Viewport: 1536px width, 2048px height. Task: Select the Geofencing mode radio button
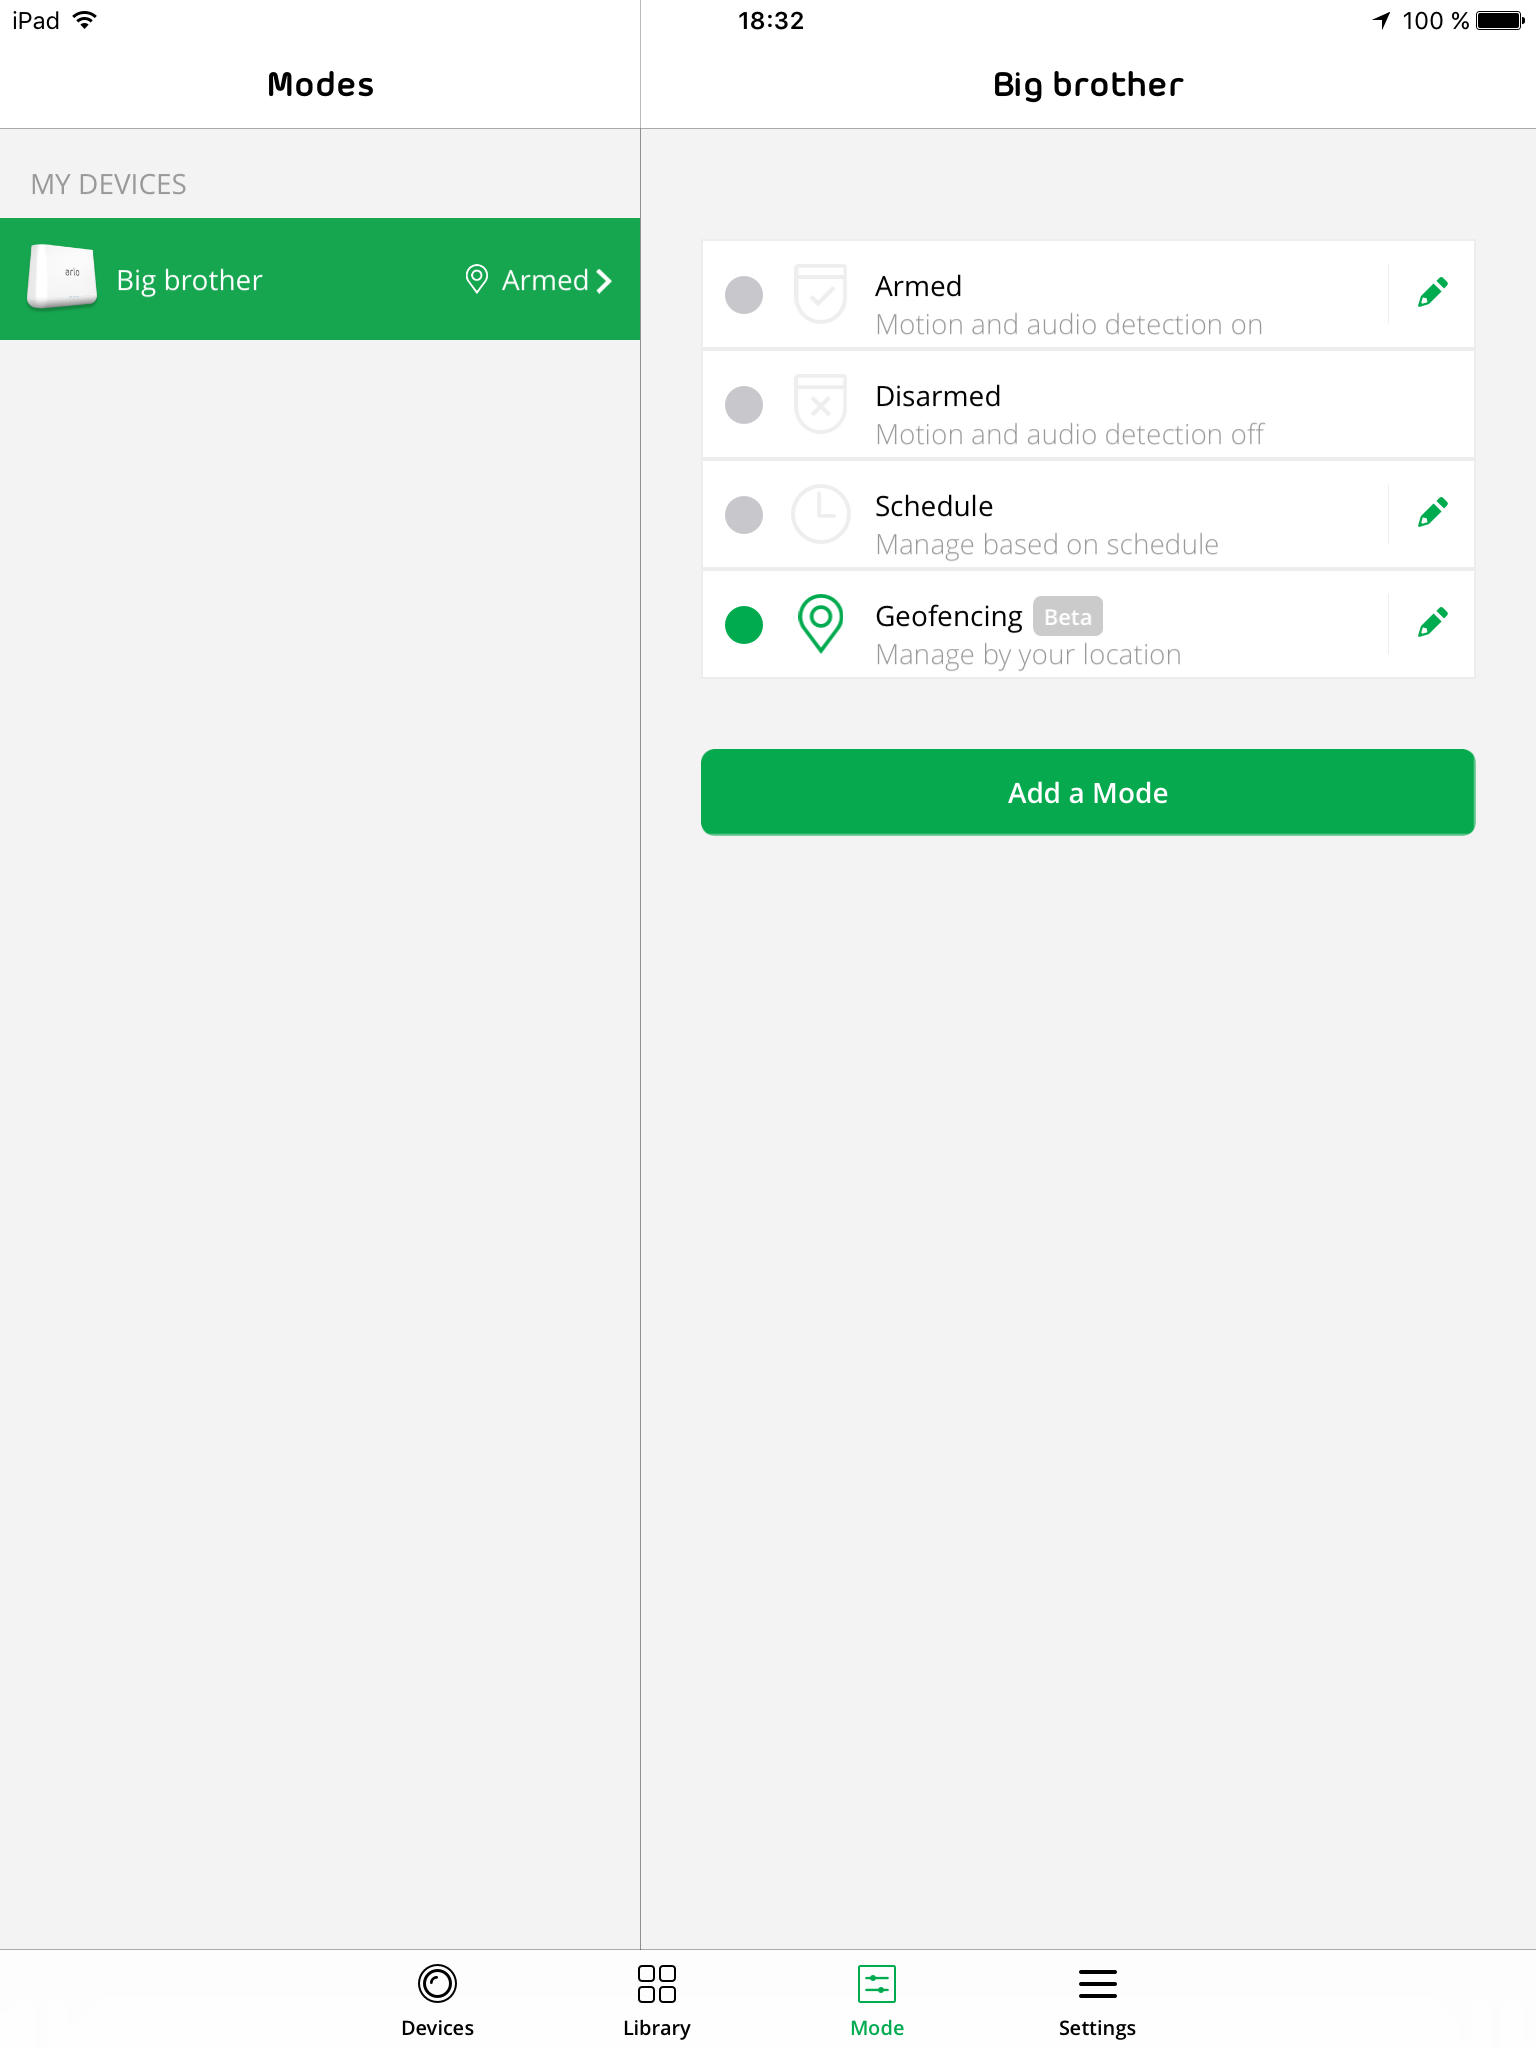click(x=744, y=625)
